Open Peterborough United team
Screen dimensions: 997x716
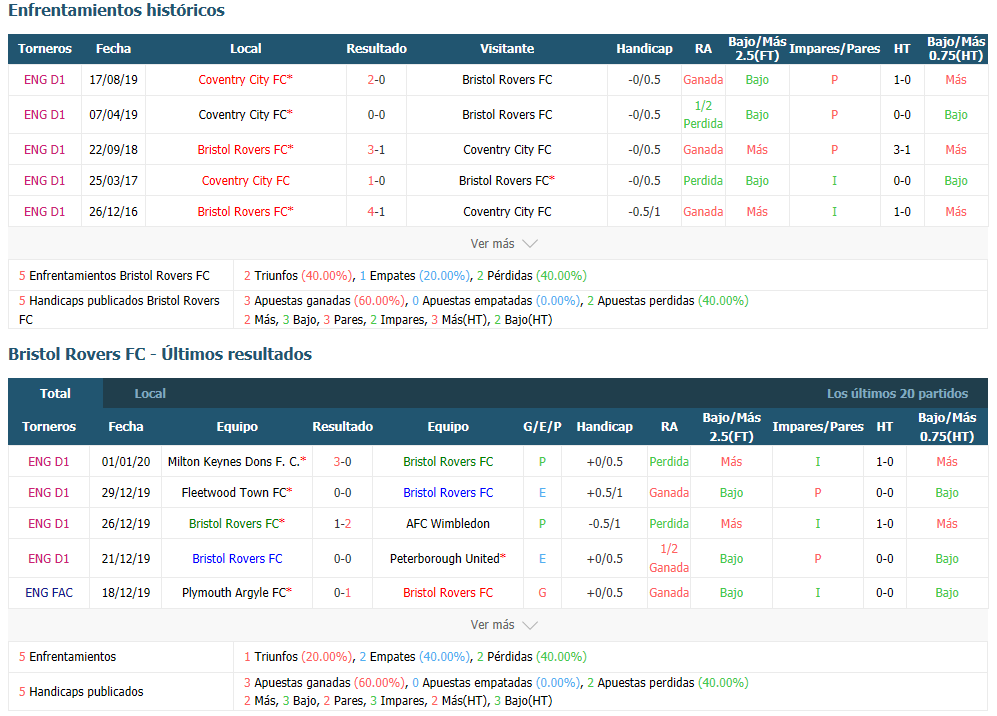[x=448, y=559]
